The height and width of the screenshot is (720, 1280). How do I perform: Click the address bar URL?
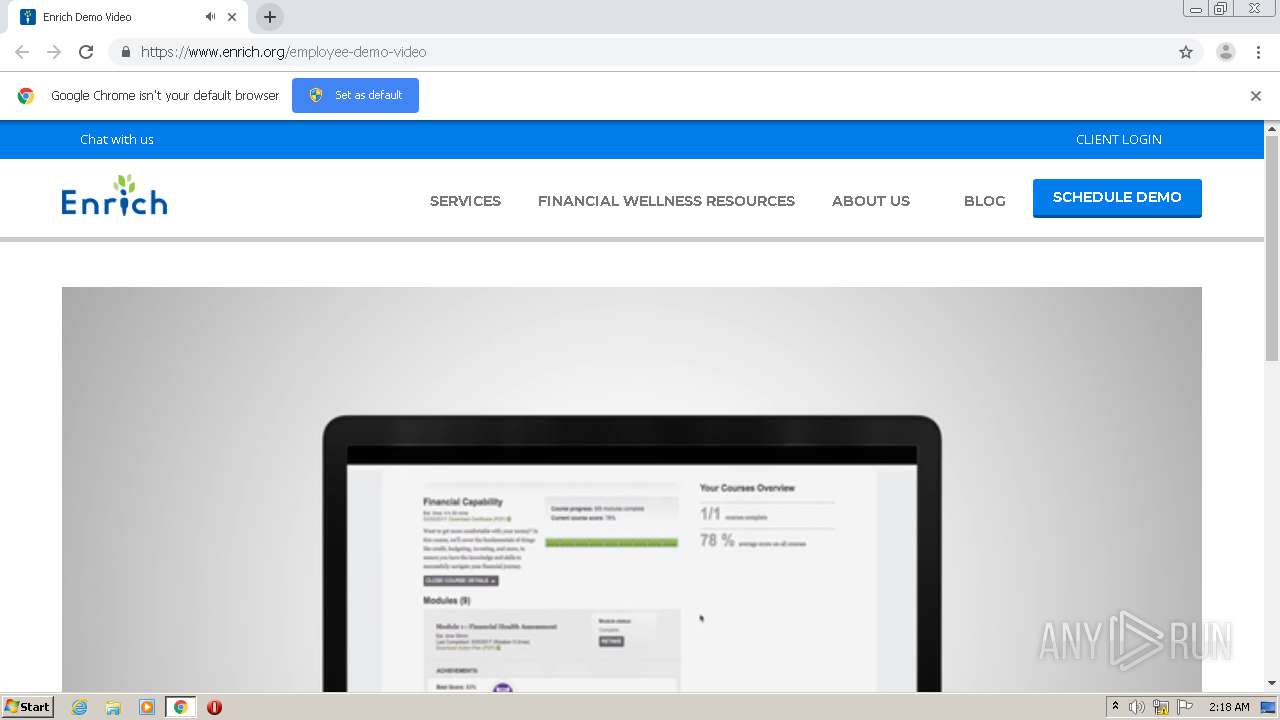283,52
